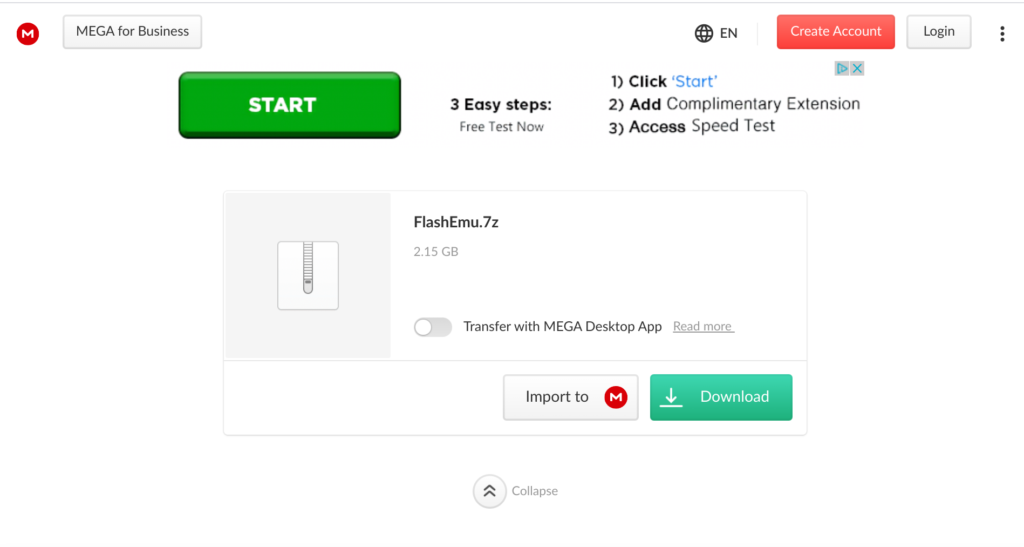
Task: Click the Login button
Action: pyautogui.click(x=938, y=32)
